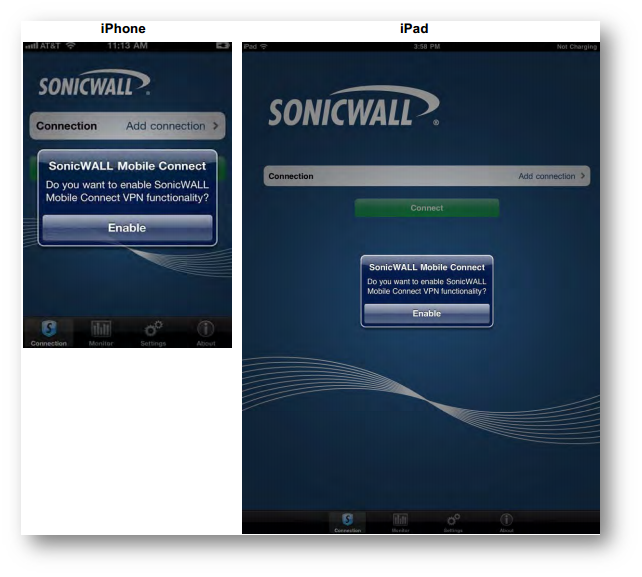Tap the AT&T signal indicator on the iPhone
The width and height of the screenshot is (642, 577).
42,47
